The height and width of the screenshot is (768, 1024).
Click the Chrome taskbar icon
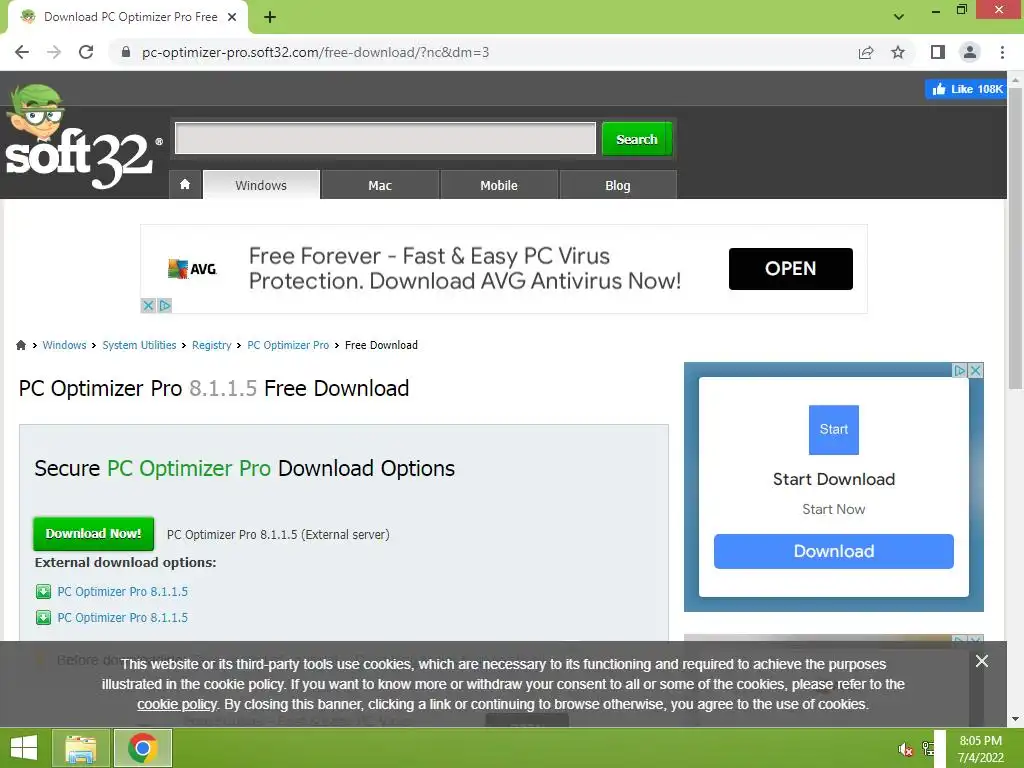click(143, 748)
